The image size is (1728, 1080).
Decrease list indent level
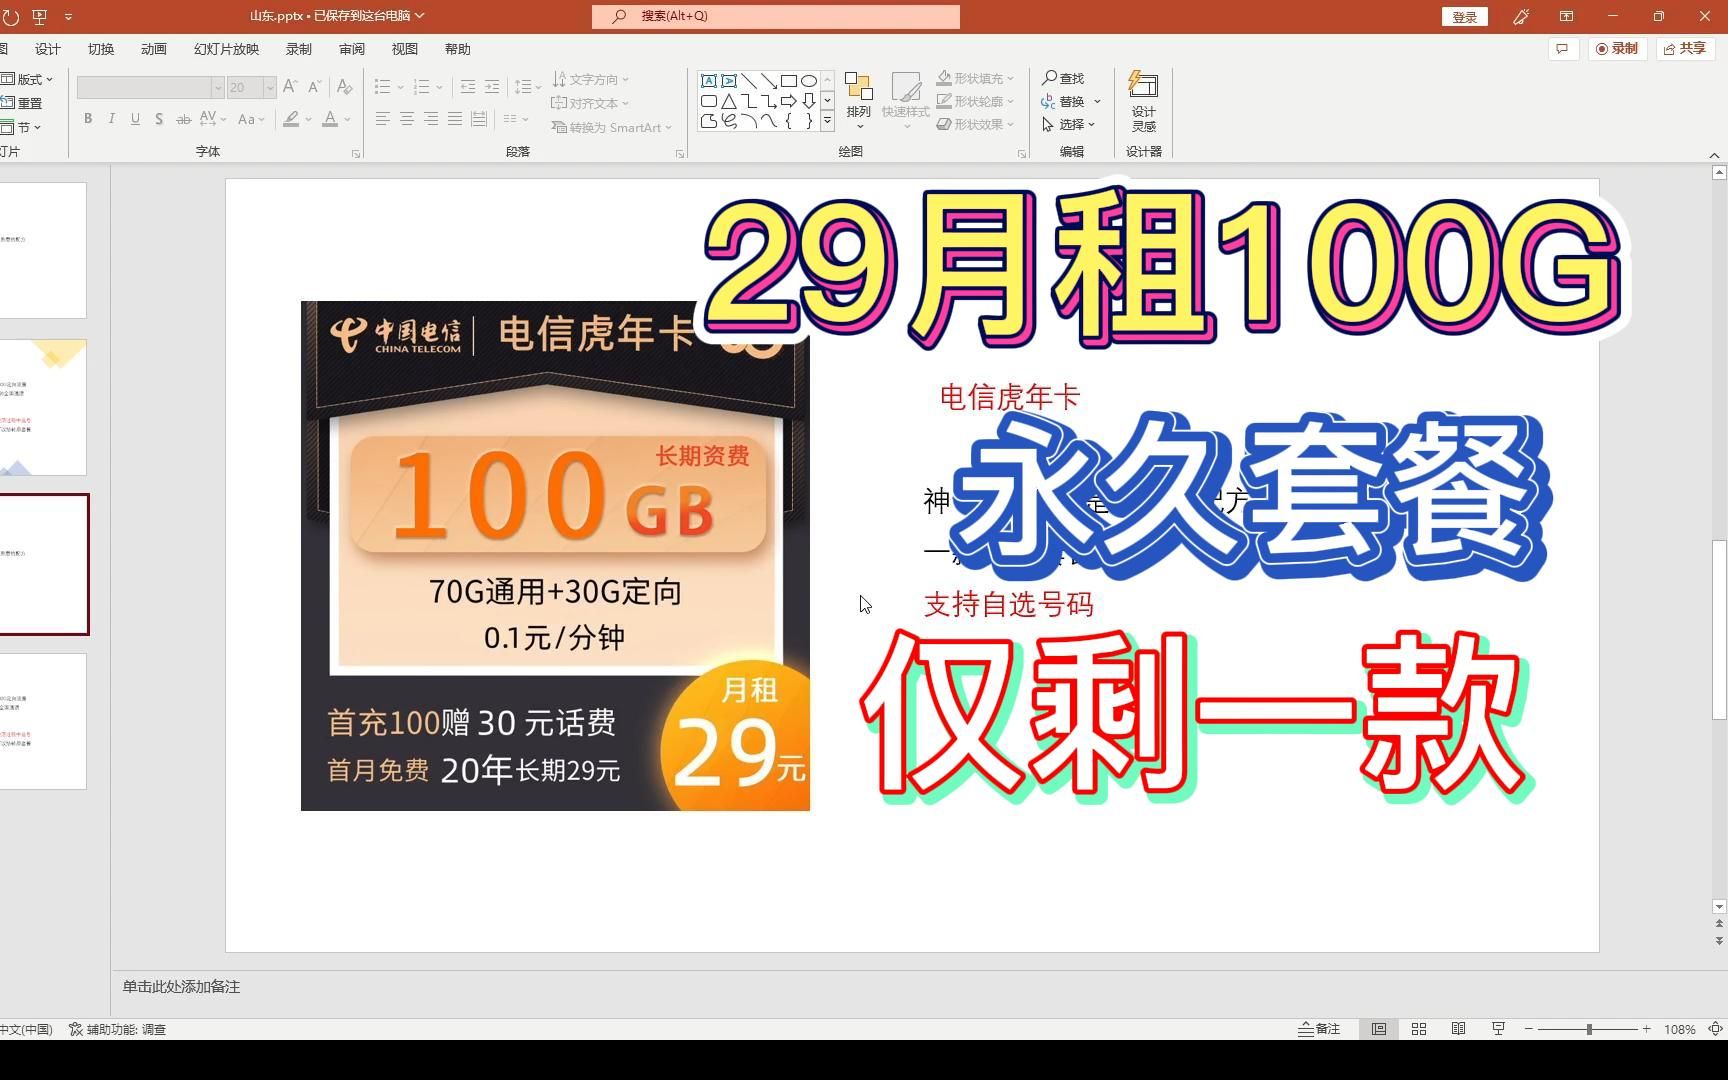(x=467, y=87)
